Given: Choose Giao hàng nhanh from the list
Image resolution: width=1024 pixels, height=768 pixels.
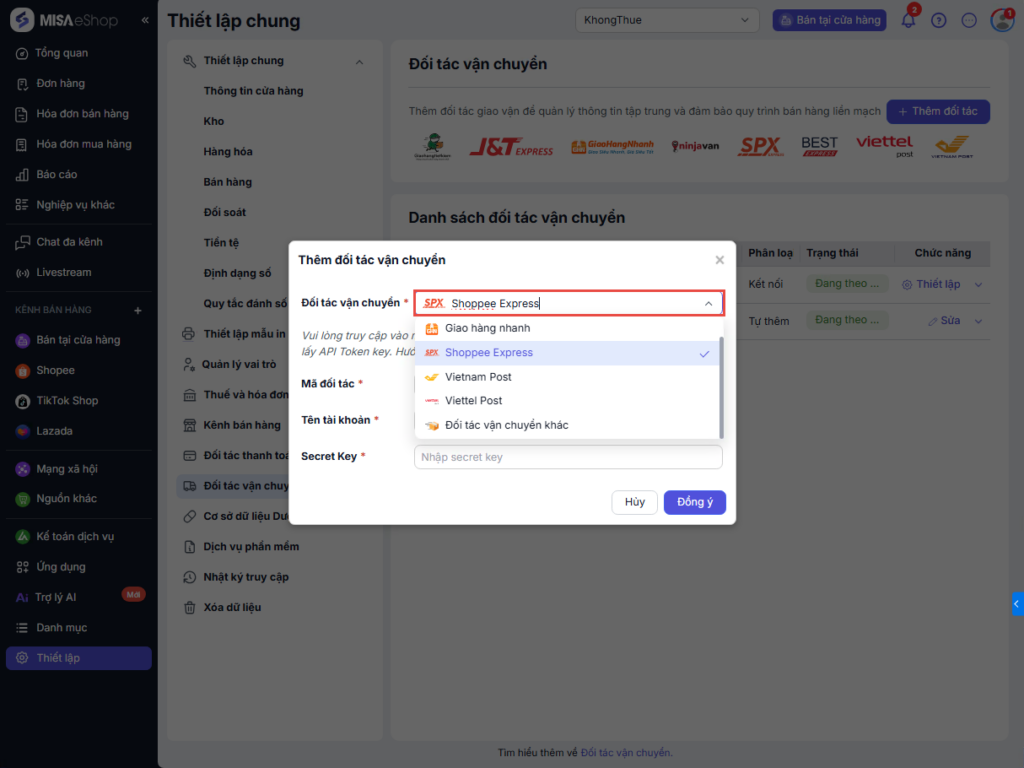Looking at the screenshot, I should coord(567,328).
